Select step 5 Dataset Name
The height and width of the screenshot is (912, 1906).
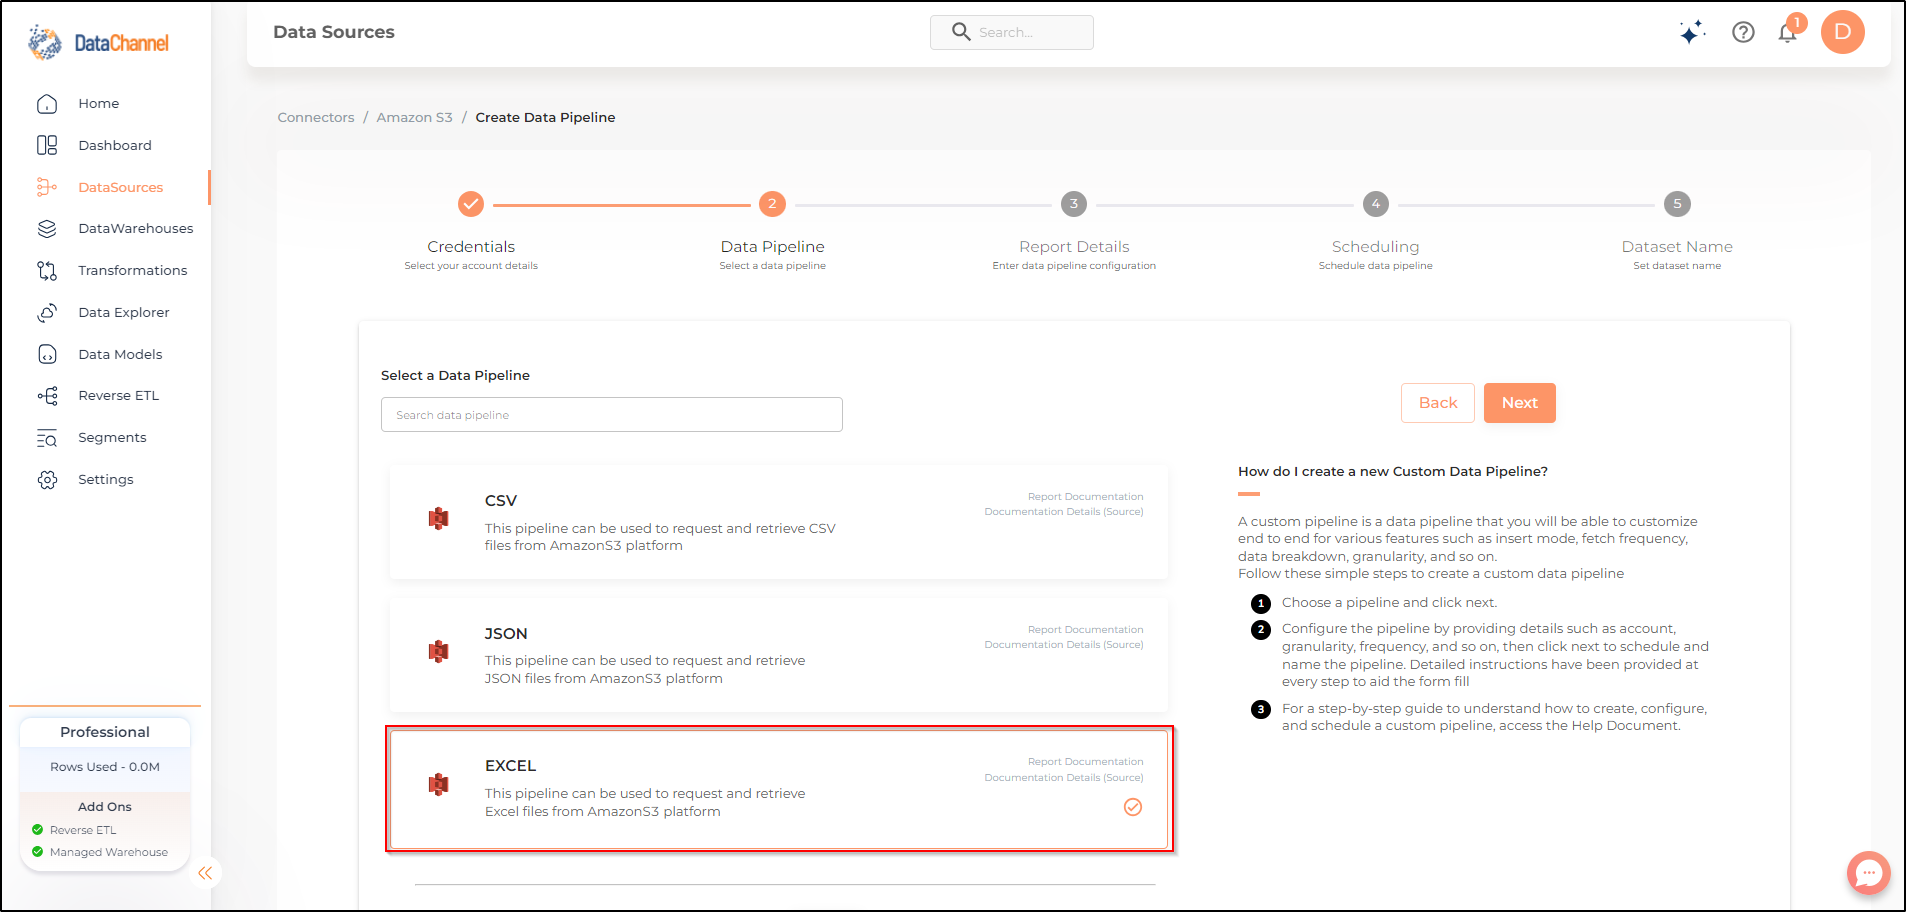(1677, 204)
